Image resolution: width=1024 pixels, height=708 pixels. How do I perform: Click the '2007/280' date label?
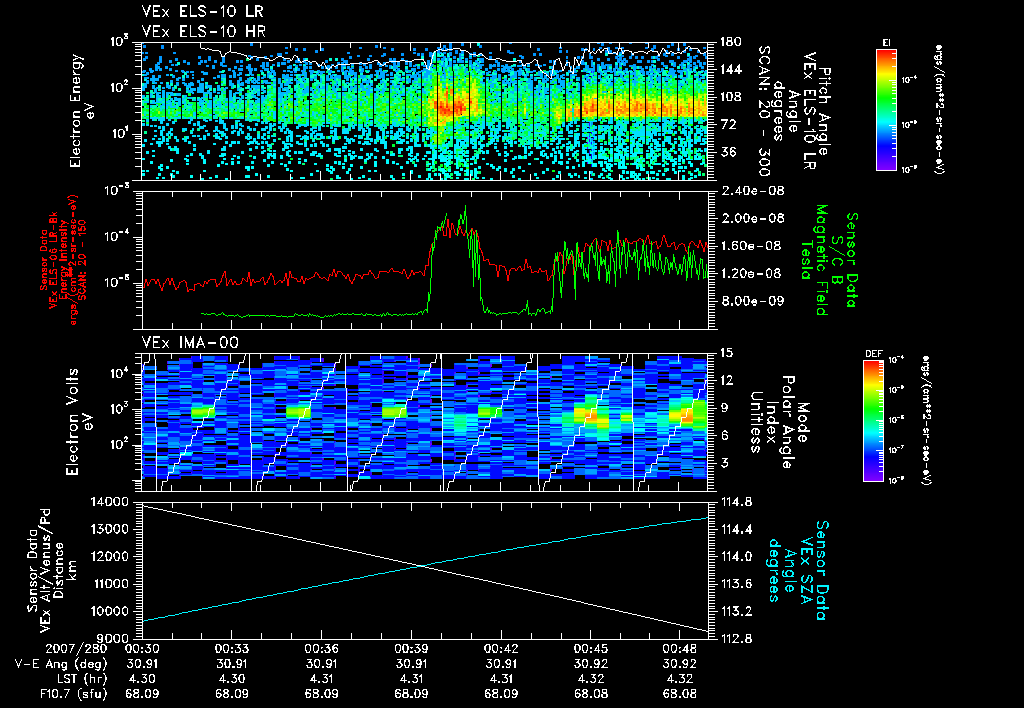[76, 649]
